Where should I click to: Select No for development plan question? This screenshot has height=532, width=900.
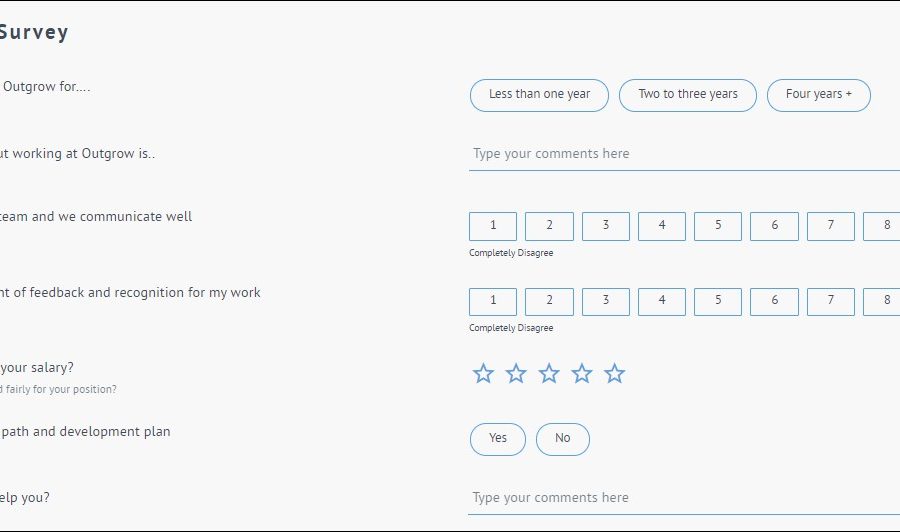[x=563, y=439]
